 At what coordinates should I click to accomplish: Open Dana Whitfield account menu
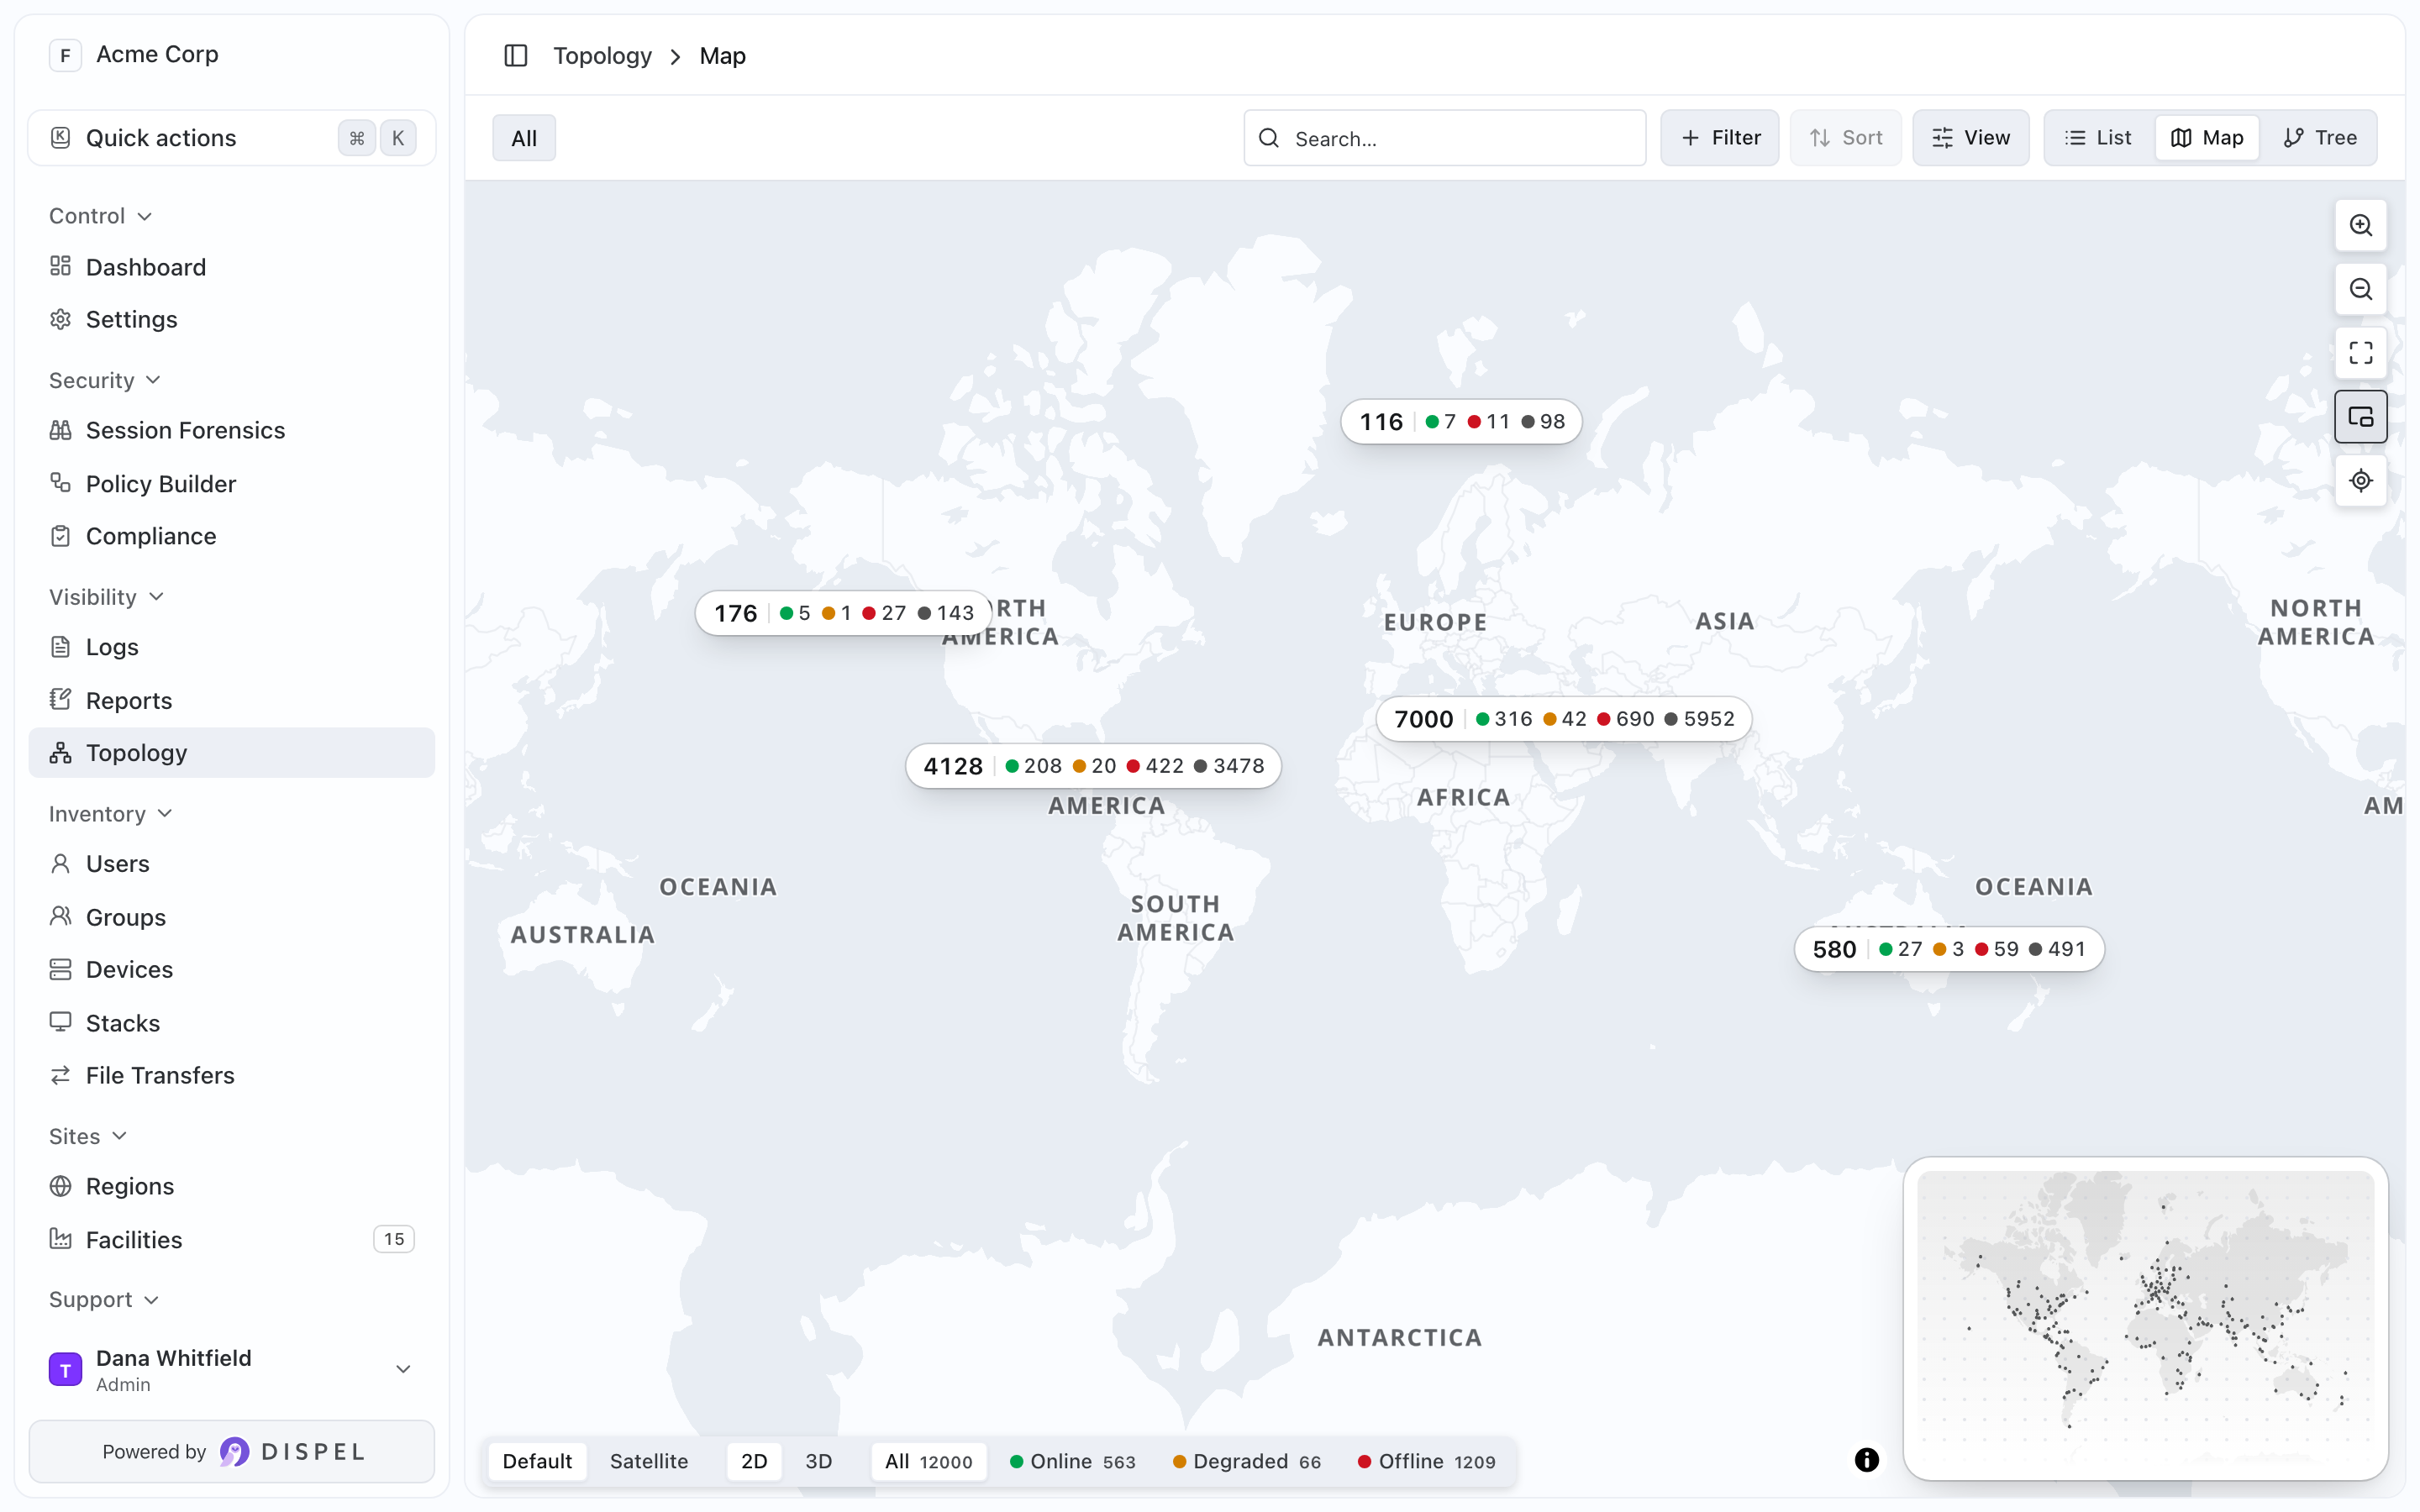click(232, 1369)
